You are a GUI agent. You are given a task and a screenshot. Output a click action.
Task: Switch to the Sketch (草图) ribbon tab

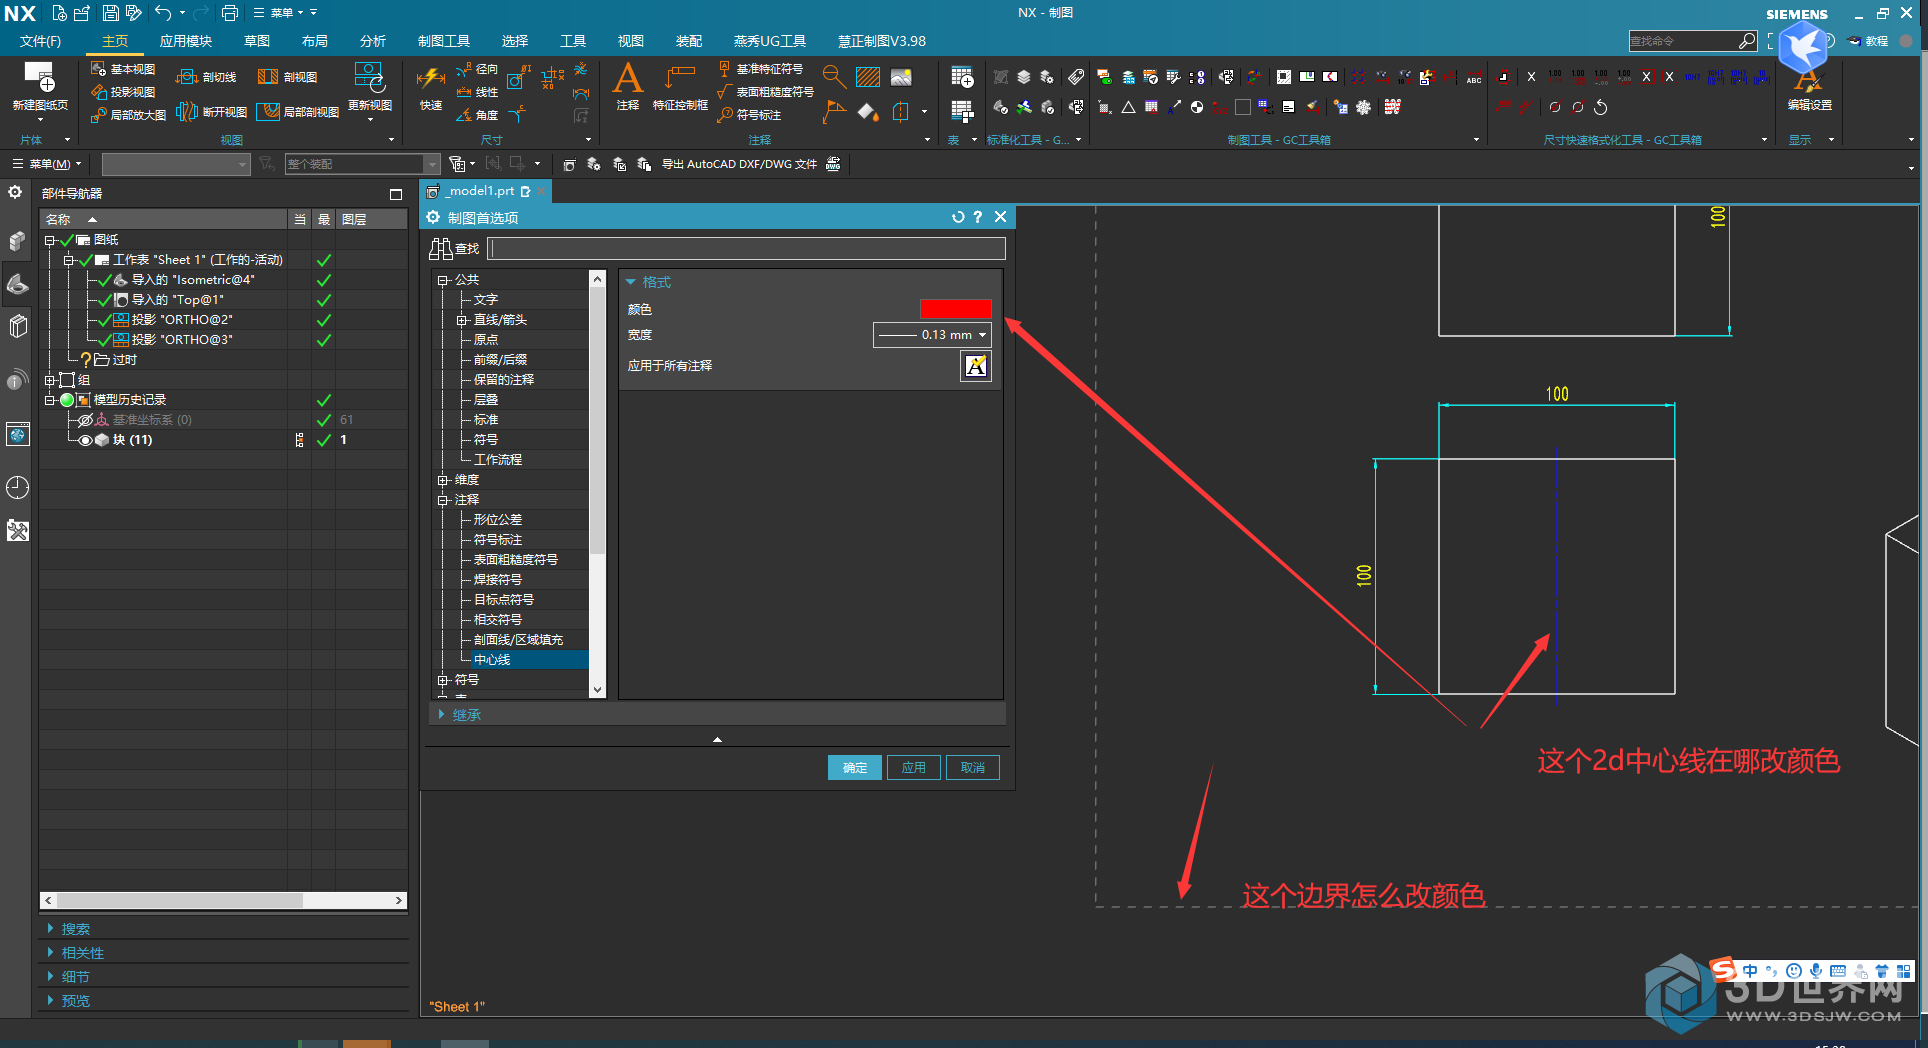coord(257,41)
